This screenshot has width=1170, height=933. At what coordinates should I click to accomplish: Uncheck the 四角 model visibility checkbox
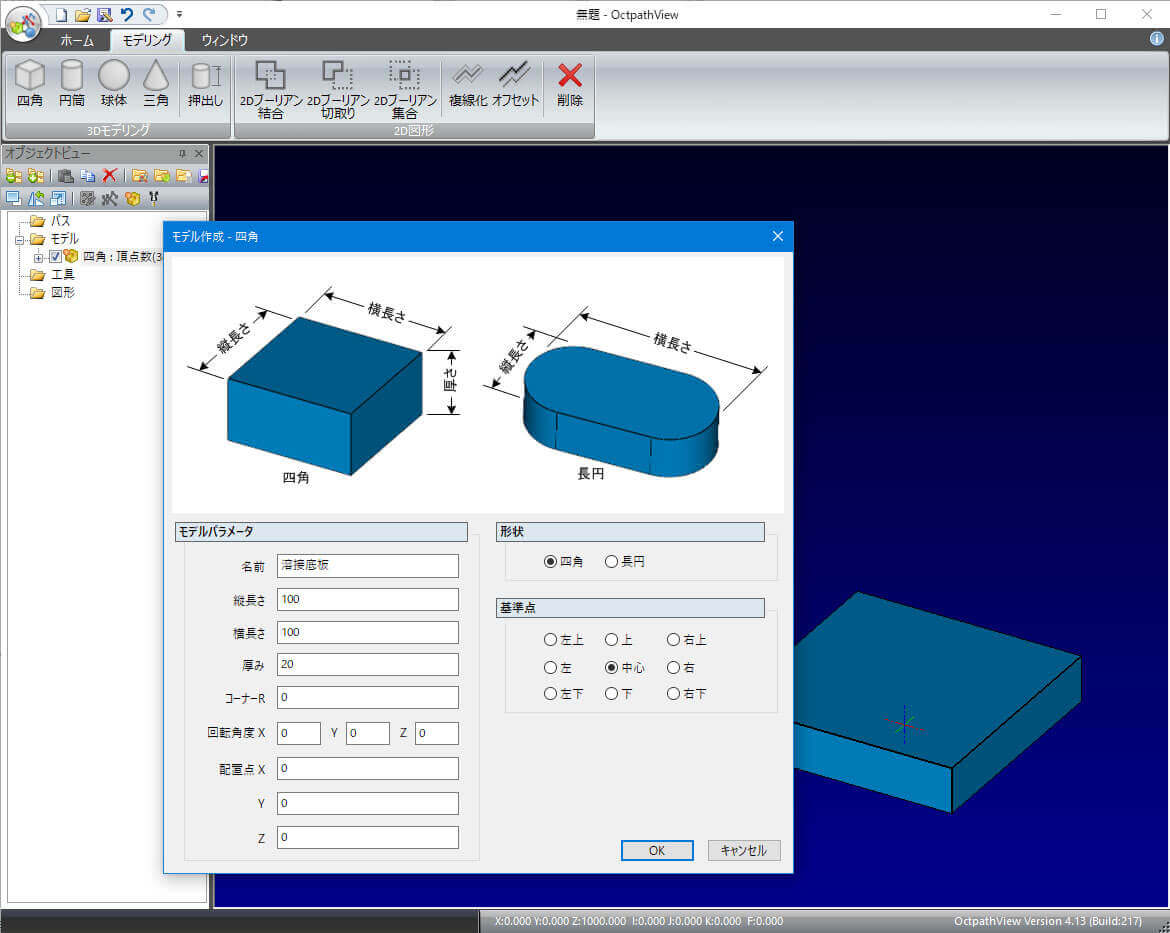[x=56, y=257]
